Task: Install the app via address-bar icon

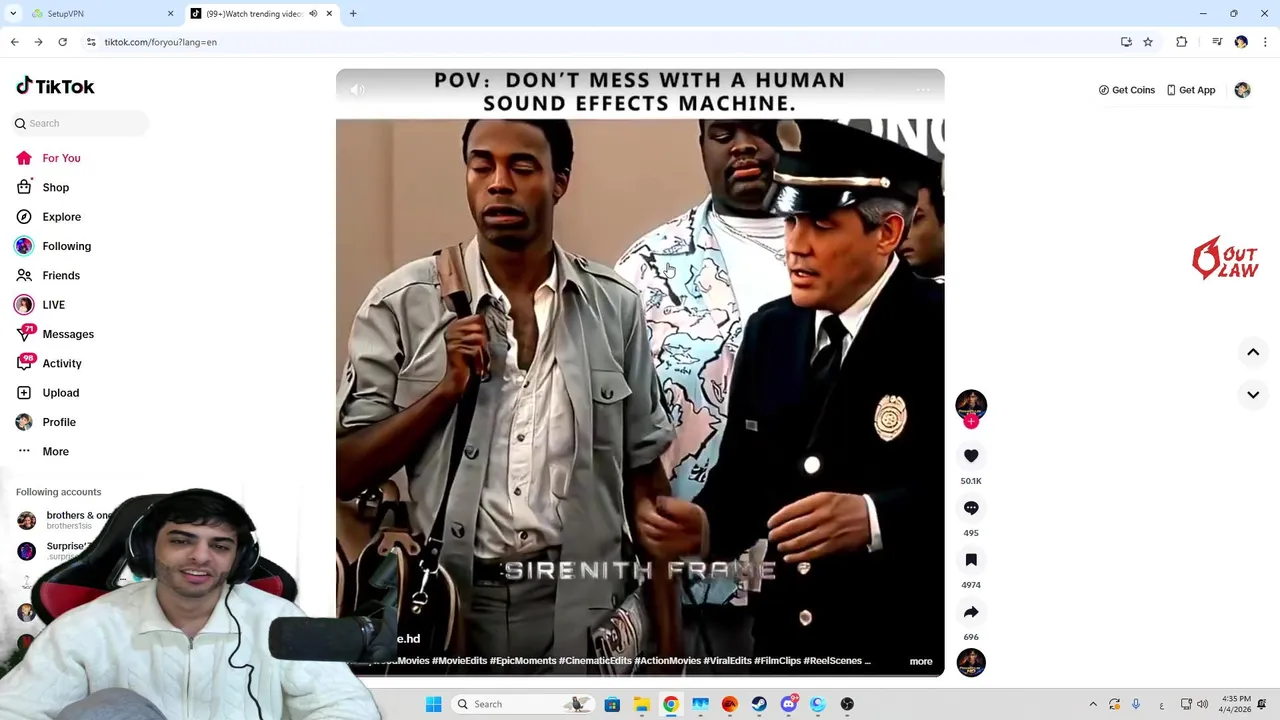Action: click(x=1126, y=42)
